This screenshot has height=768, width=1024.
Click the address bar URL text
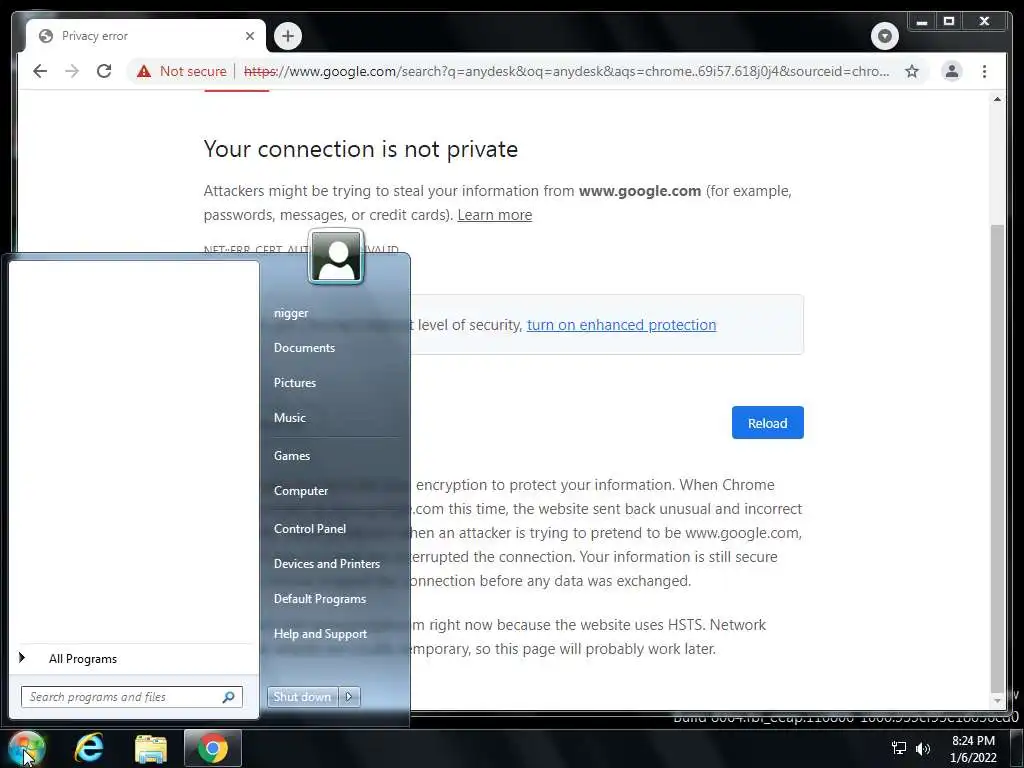tap(566, 71)
